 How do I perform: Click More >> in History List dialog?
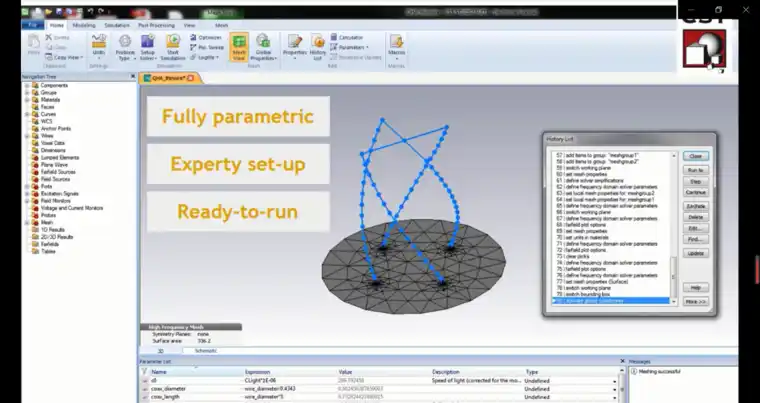[696, 302]
